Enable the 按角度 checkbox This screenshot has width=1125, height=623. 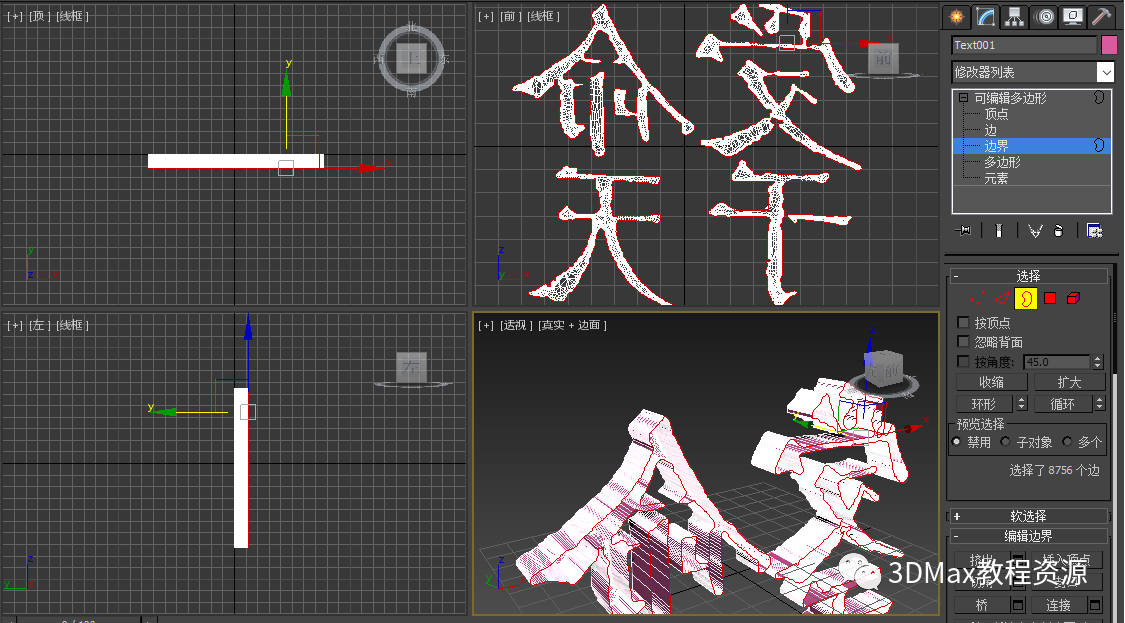964,362
